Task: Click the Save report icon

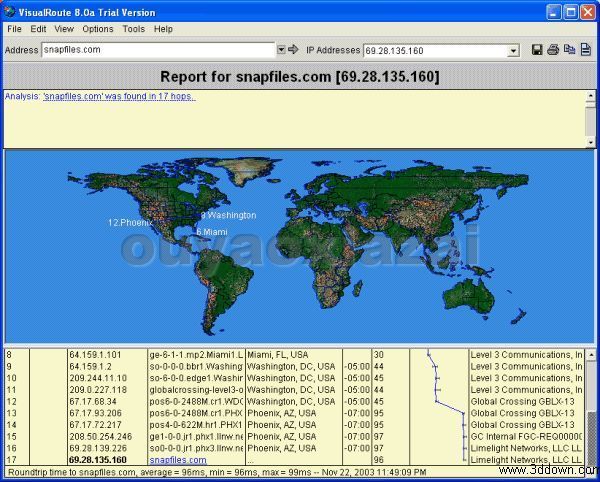Action: click(x=538, y=49)
